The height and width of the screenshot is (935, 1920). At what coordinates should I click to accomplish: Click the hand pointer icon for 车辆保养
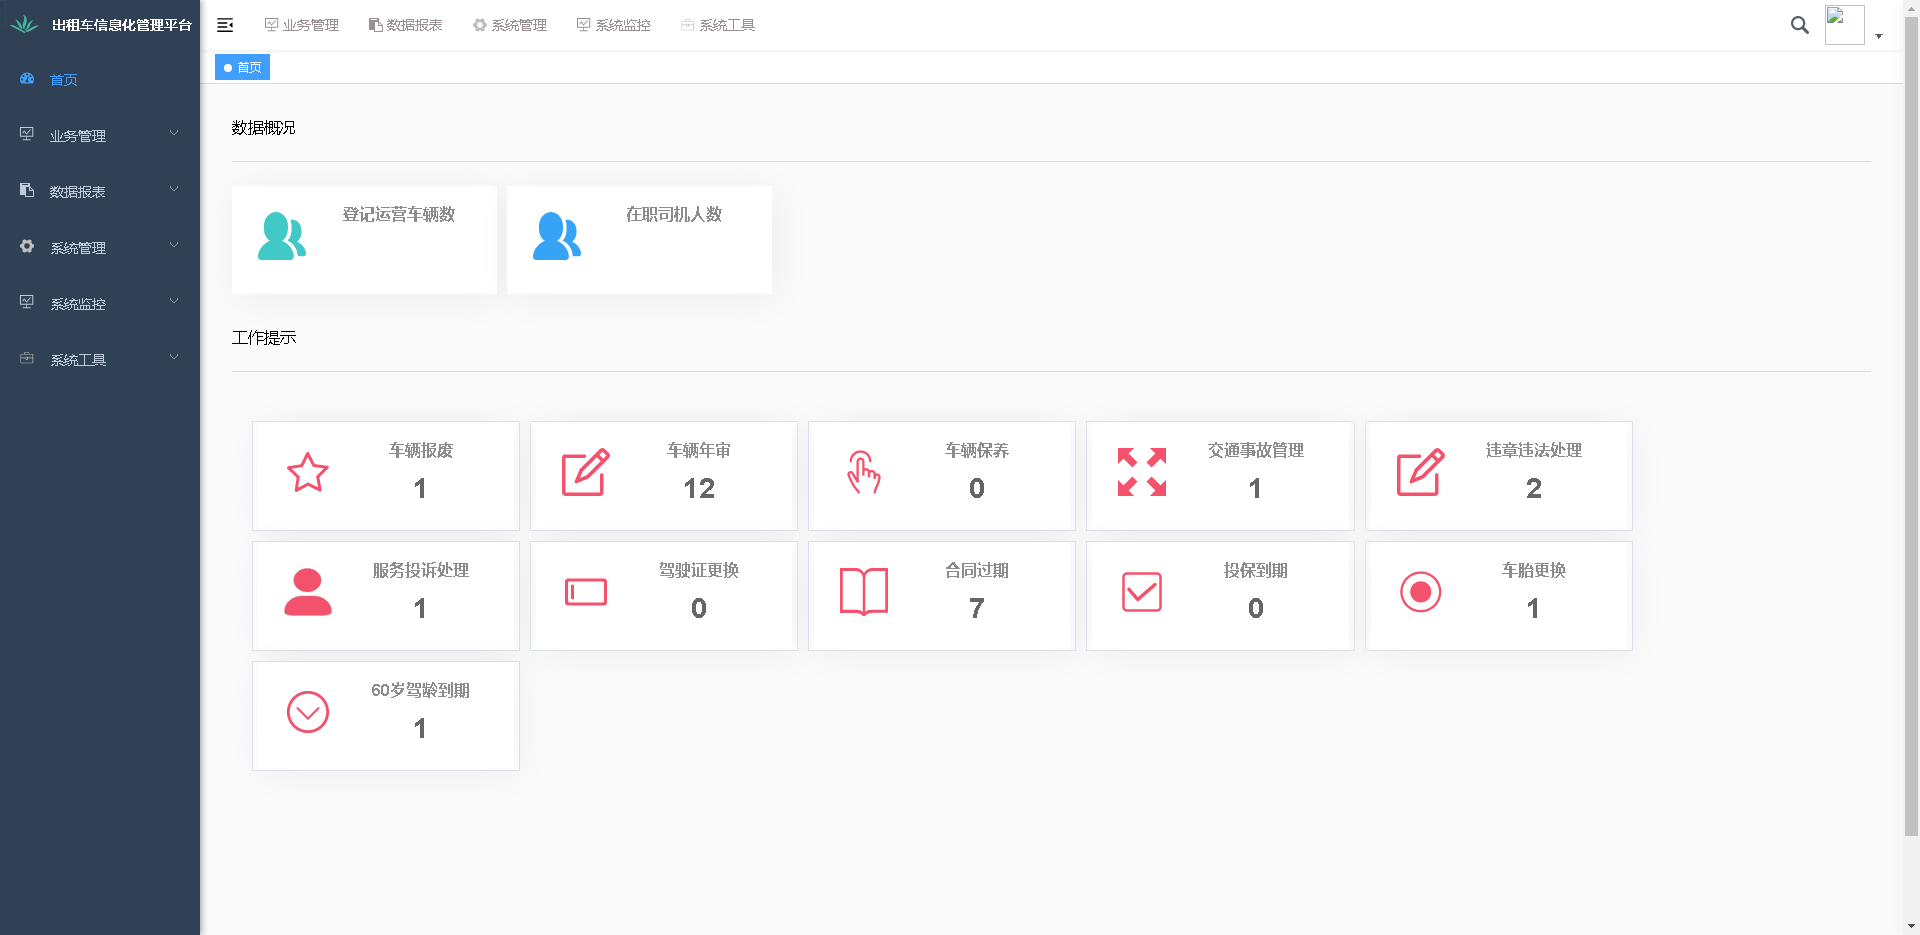pos(864,473)
